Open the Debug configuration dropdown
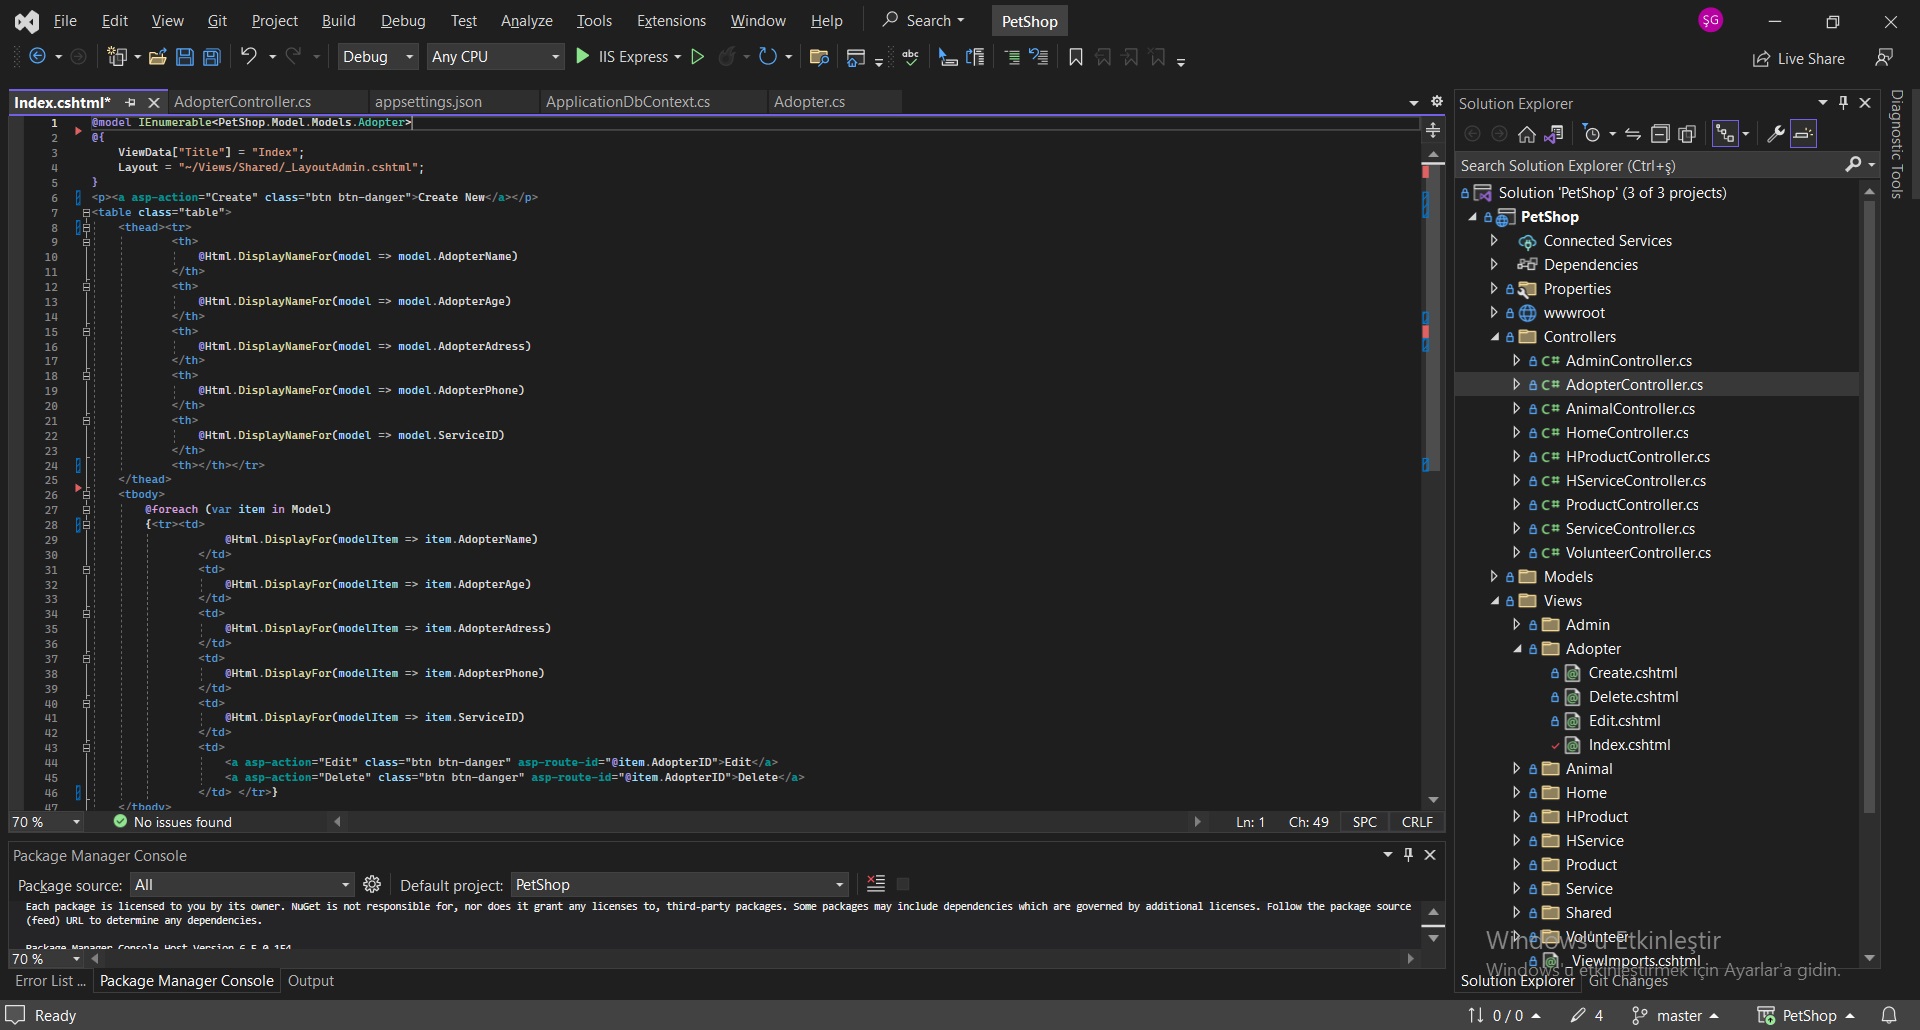Viewport: 1920px width, 1030px height. click(377, 57)
